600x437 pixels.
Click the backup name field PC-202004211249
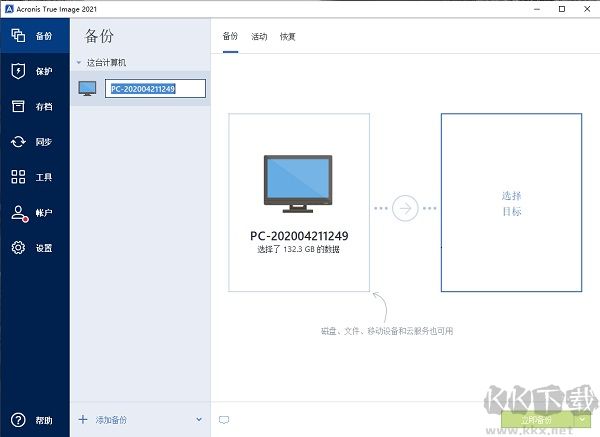(x=155, y=89)
